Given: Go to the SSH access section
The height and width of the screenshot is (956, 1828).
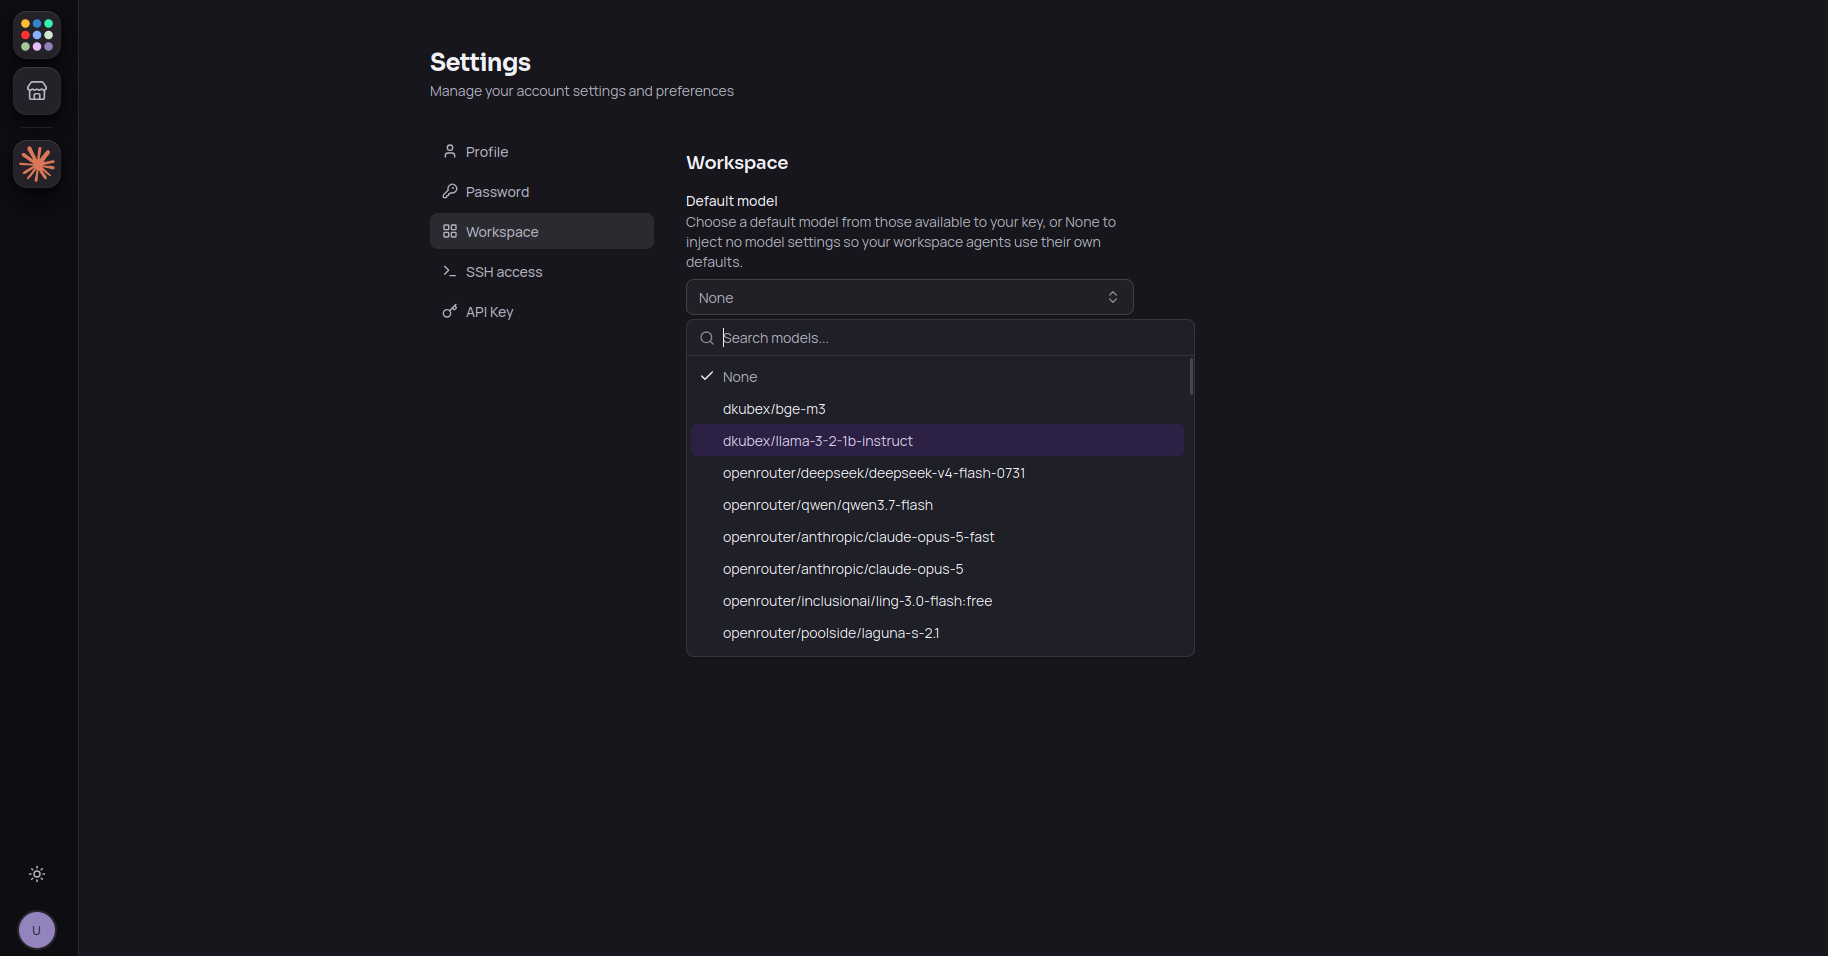Looking at the screenshot, I should click(x=542, y=271).
